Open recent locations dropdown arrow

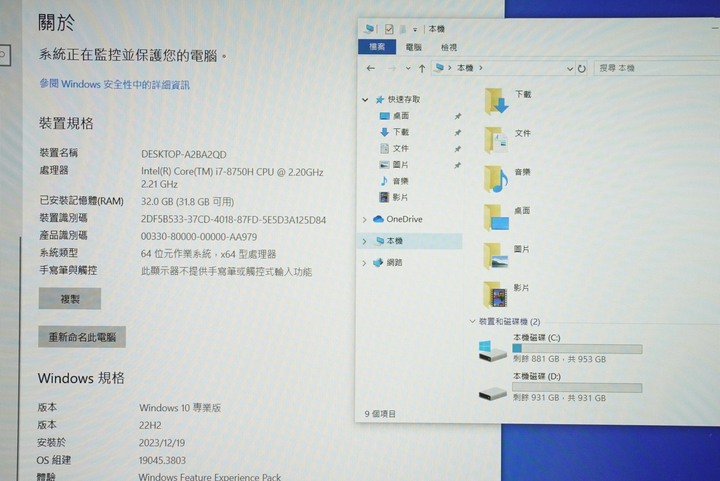point(408,68)
